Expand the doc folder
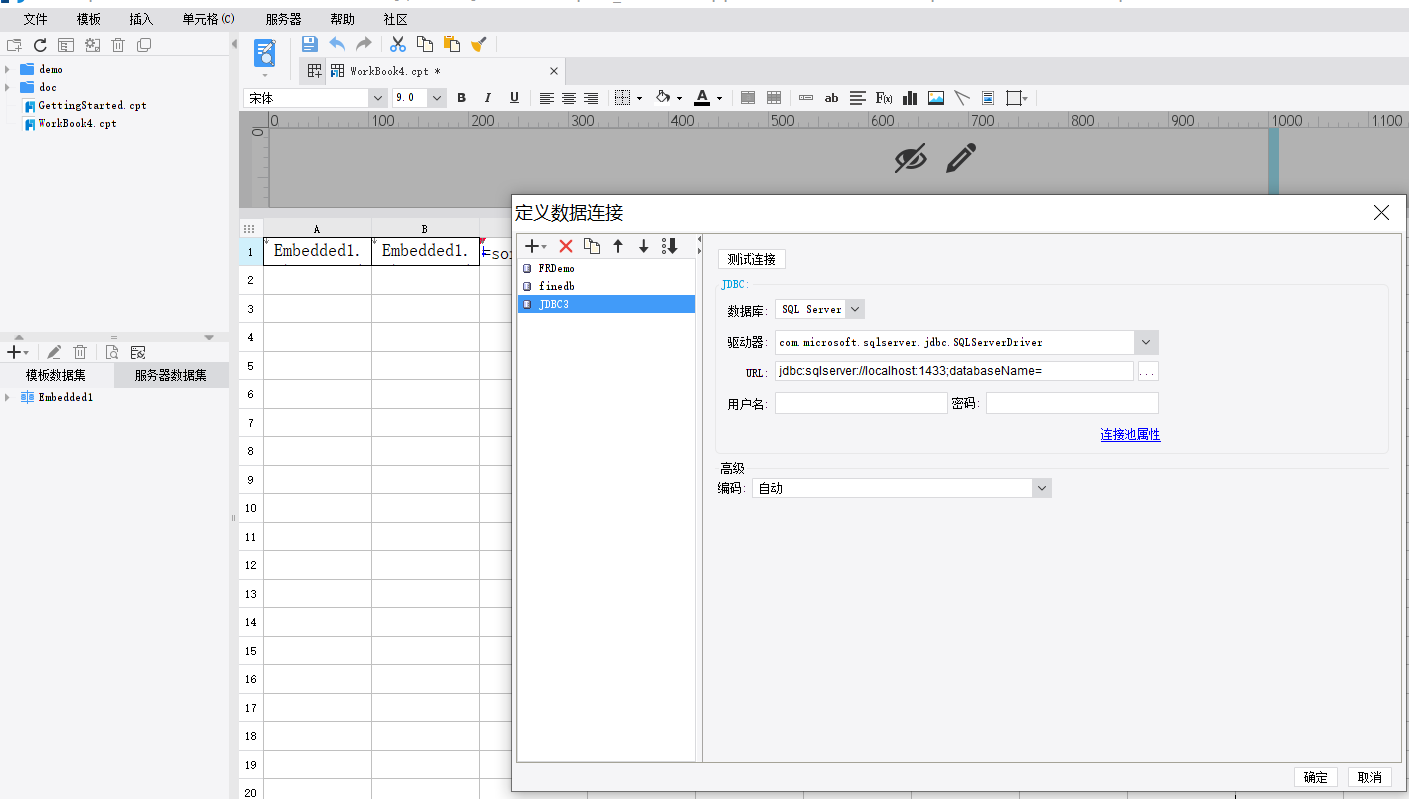 coord(7,88)
